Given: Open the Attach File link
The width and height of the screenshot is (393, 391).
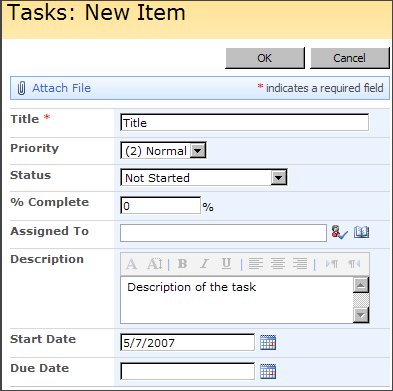Looking at the screenshot, I should [62, 88].
